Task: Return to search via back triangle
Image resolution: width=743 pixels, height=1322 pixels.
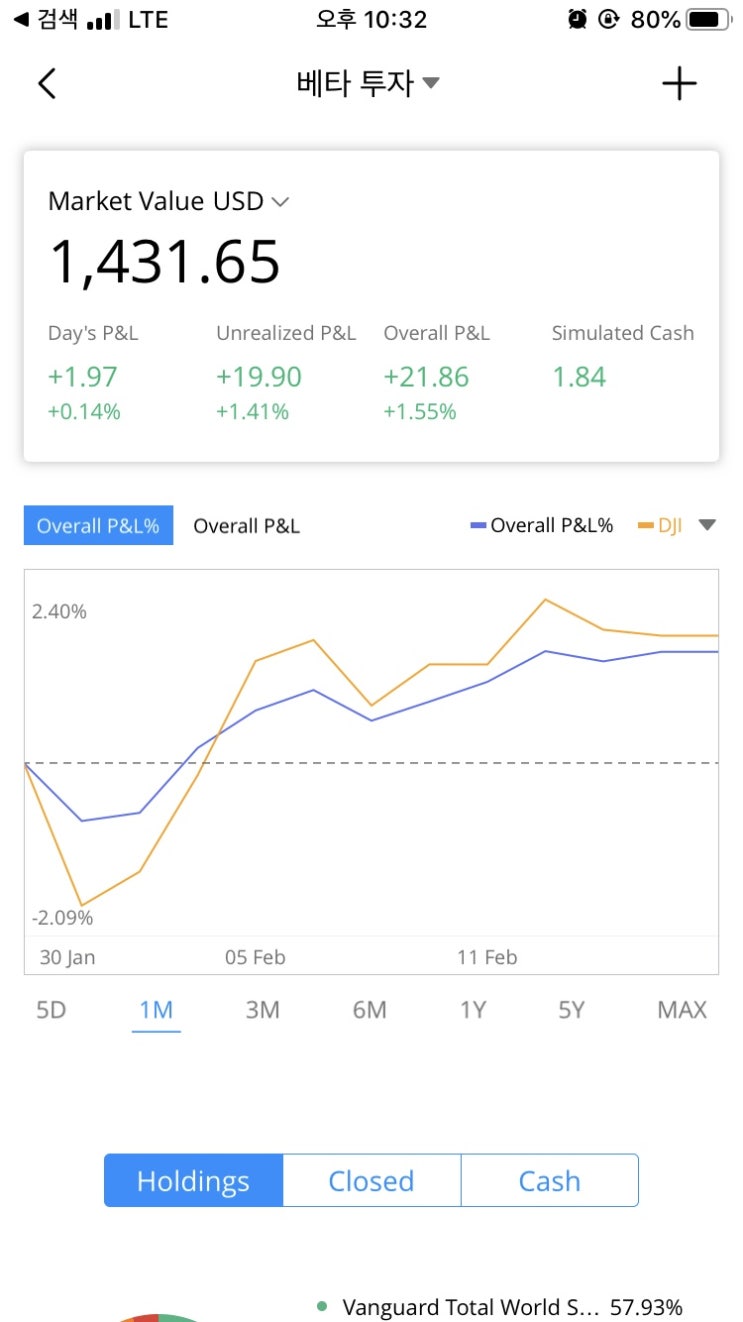Action: [20, 19]
